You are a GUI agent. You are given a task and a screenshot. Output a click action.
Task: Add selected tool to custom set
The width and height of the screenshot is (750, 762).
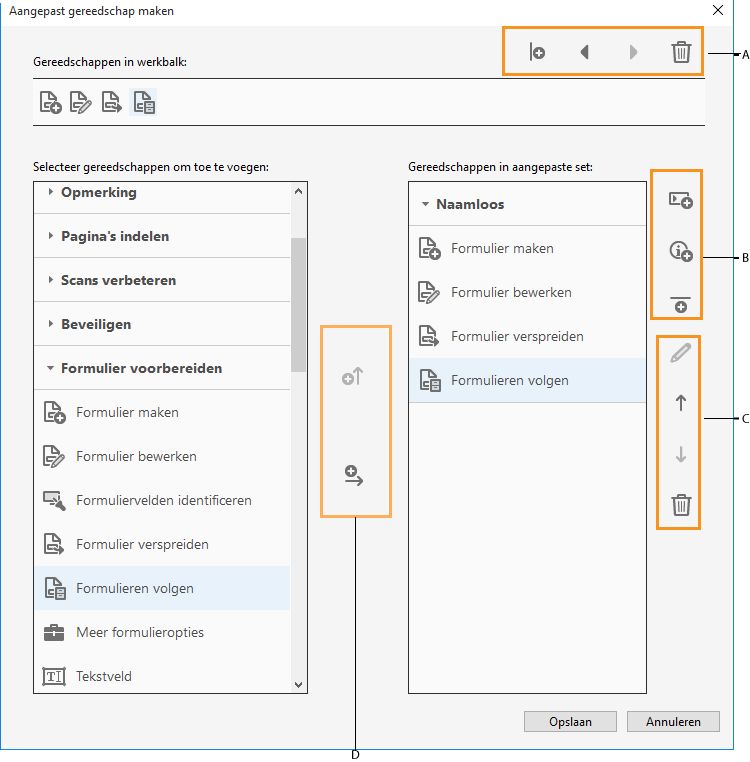pyautogui.click(x=352, y=476)
